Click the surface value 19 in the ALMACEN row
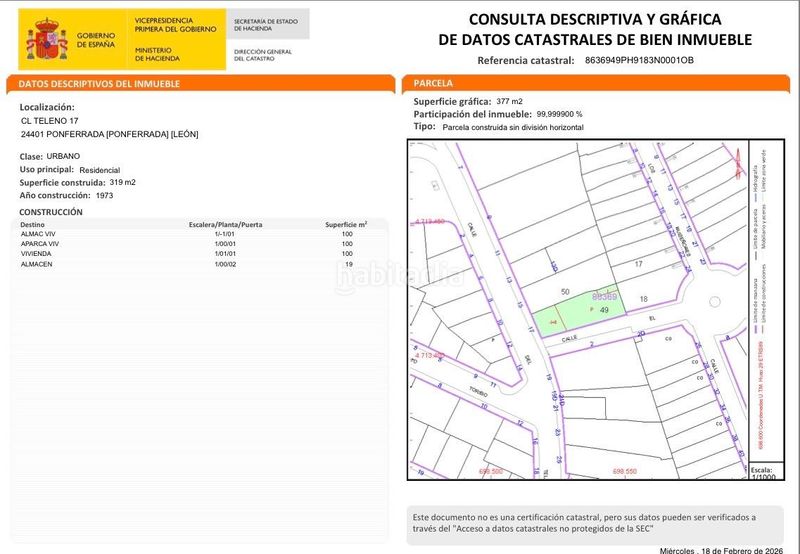 coord(349,264)
